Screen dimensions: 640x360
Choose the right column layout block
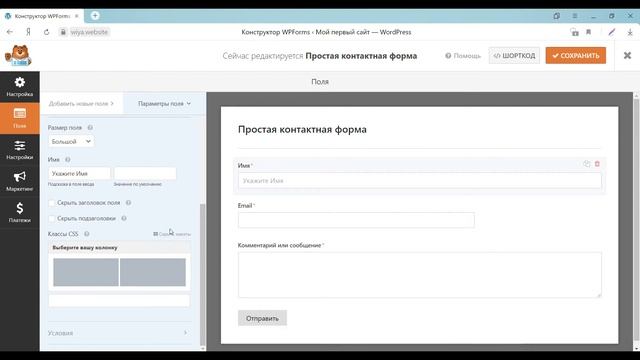coord(153,272)
